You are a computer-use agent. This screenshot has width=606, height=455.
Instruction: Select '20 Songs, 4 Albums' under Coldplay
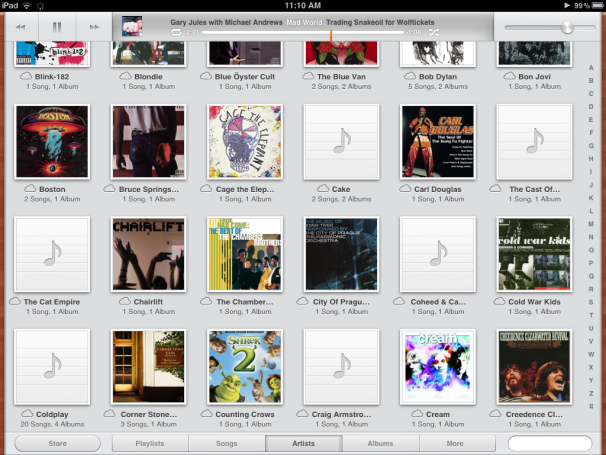click(x=52, y=424)
